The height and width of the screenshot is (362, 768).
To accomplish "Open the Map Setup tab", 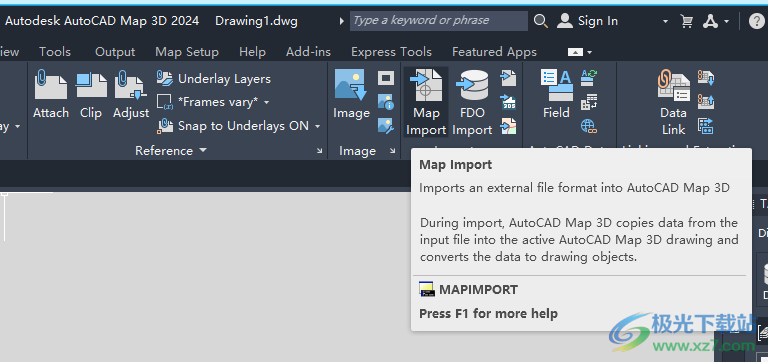I will (187, 52).
